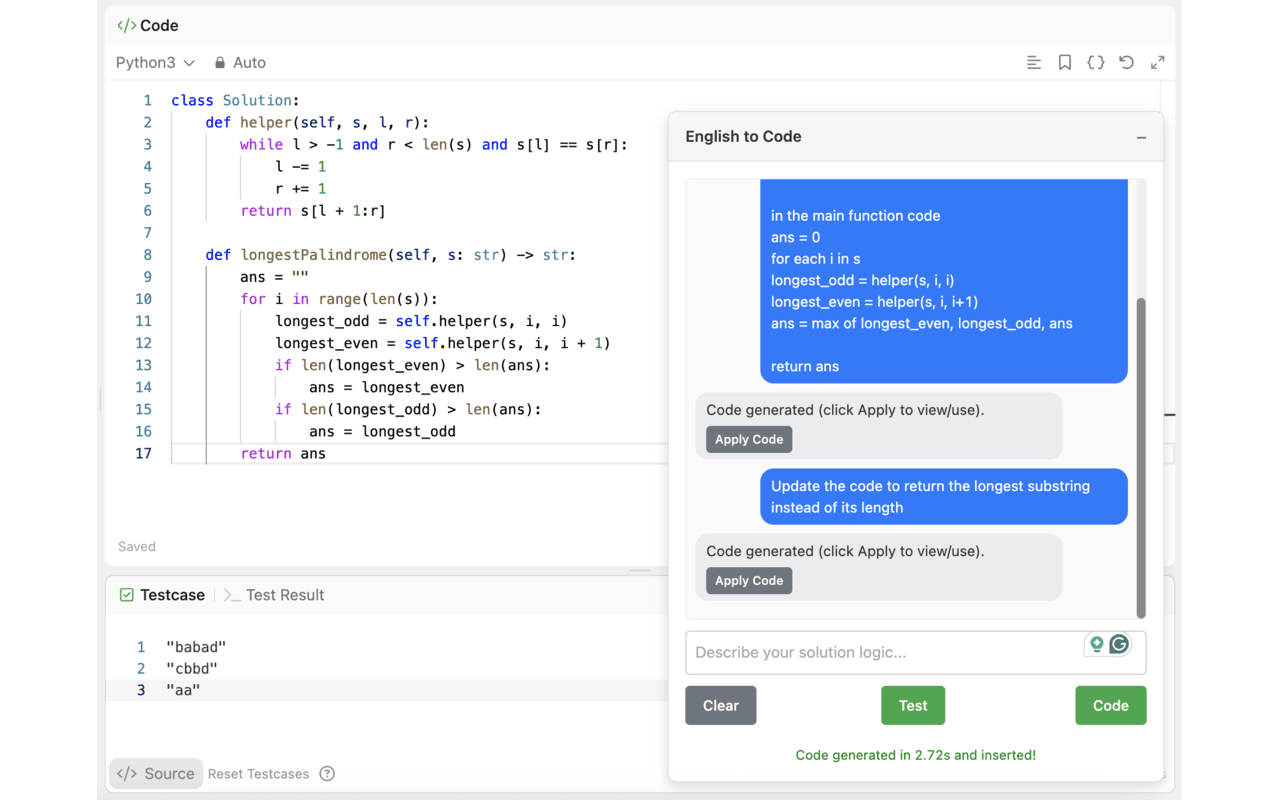Click the chat panel vertical scrollbar
1280x800 pixels.
pyautogui.click(x=1141, y=456)
